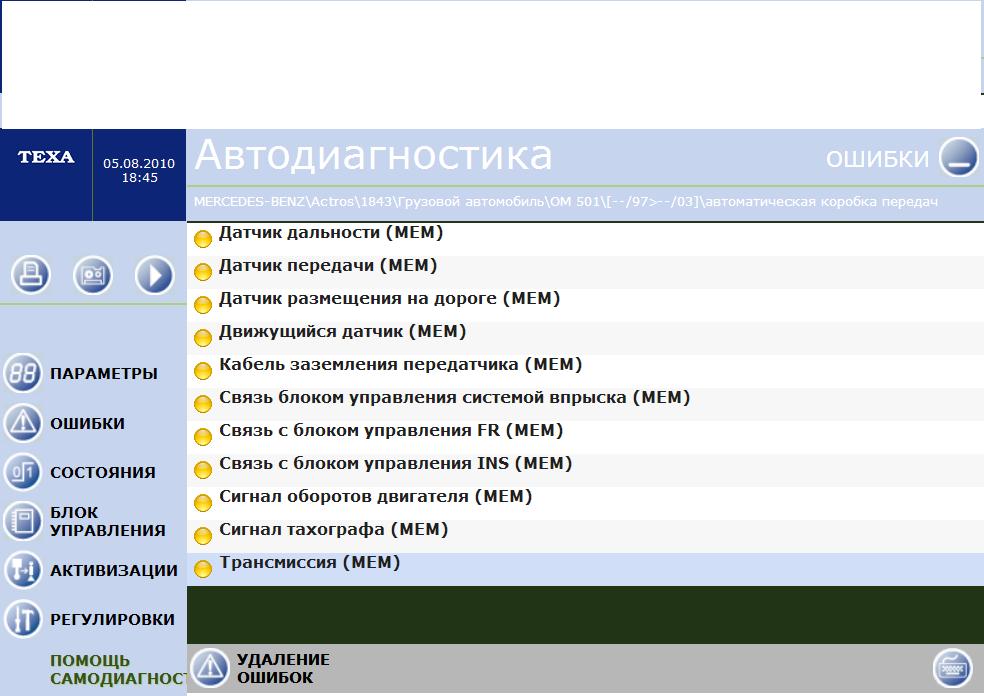Click yellow indicator for Трансмиссия

[203, 569]
